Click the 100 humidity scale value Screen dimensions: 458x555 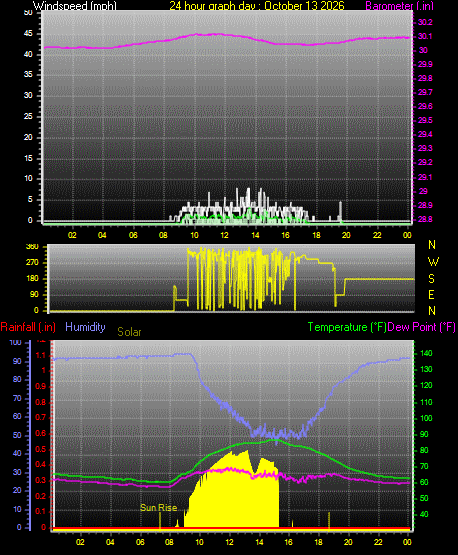[16, 342]
